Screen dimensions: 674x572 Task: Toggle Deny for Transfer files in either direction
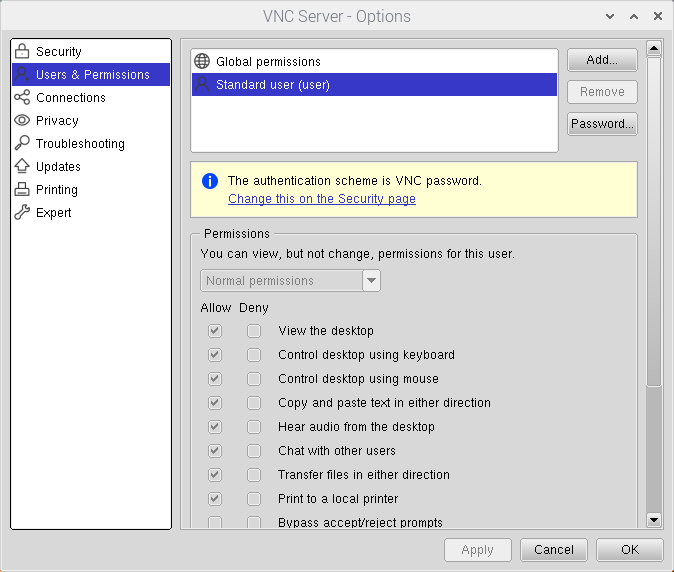pyautogui.click(x=254, y=474)
